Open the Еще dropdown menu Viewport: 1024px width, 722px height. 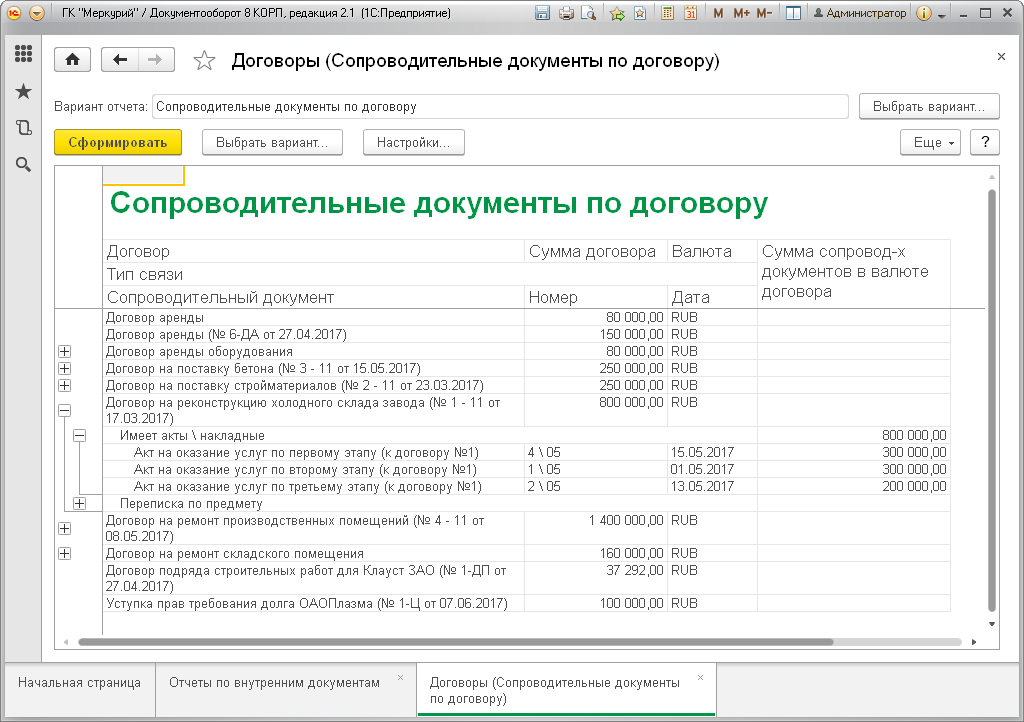931,142
